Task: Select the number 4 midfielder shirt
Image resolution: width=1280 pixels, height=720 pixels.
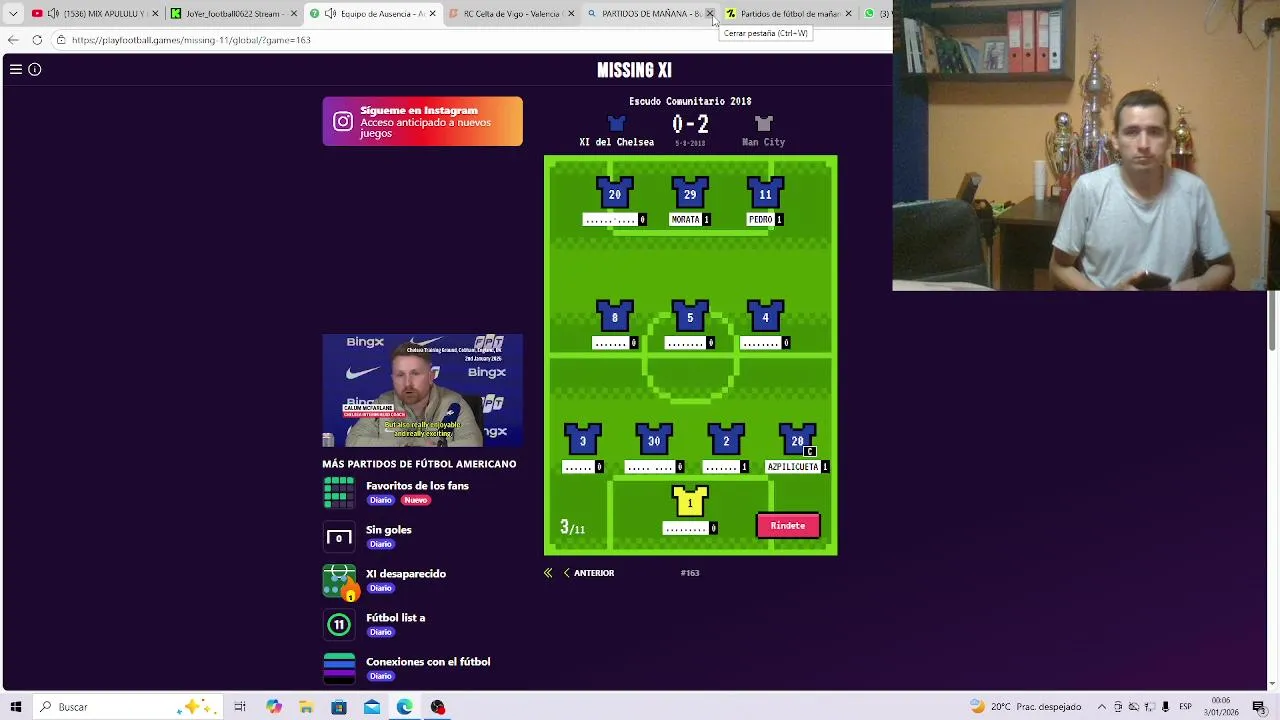Action: [x=765, y=317]
